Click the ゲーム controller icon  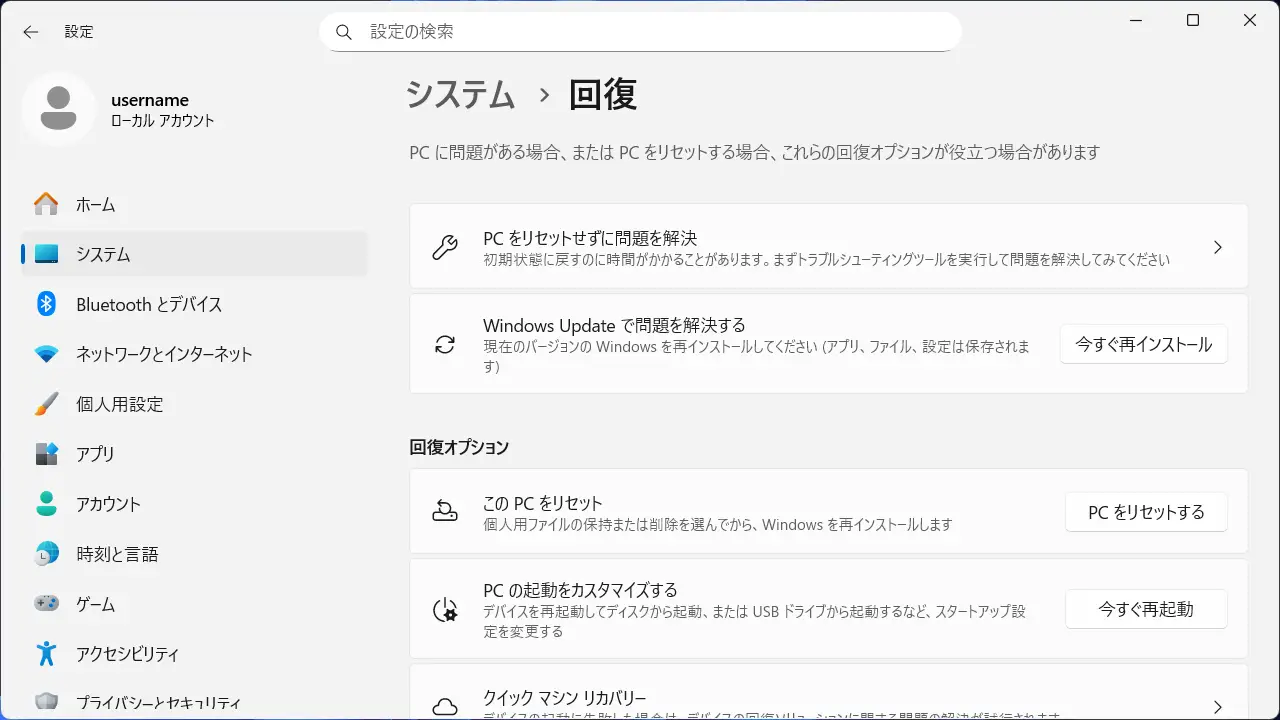[x=46, y=604]
